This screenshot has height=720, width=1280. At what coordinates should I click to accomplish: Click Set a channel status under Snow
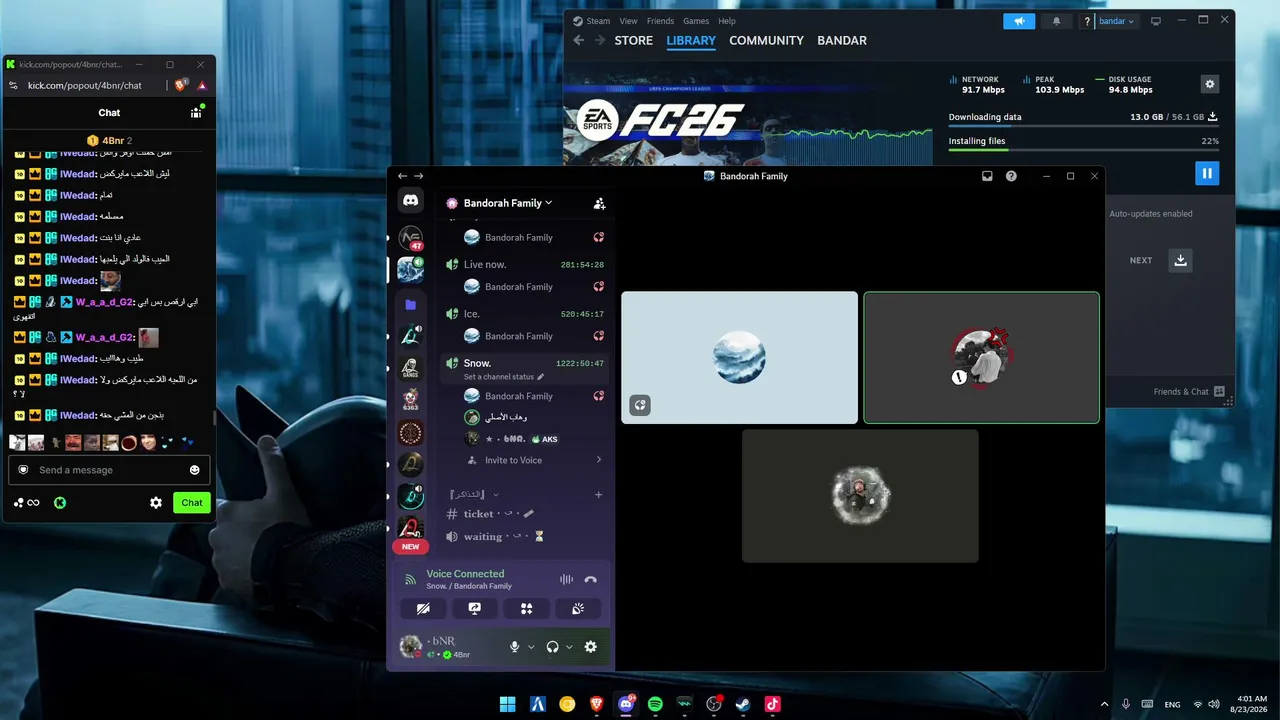(x=504, y=377)
